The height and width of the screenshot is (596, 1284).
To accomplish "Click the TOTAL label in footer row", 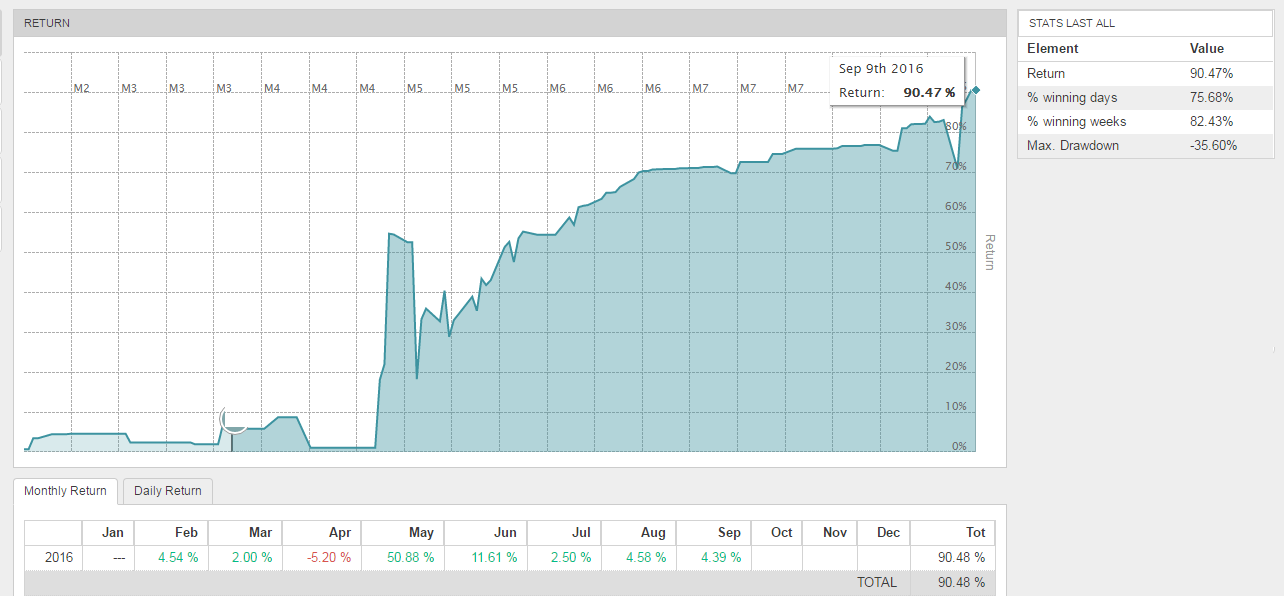I will pos(876,582).
